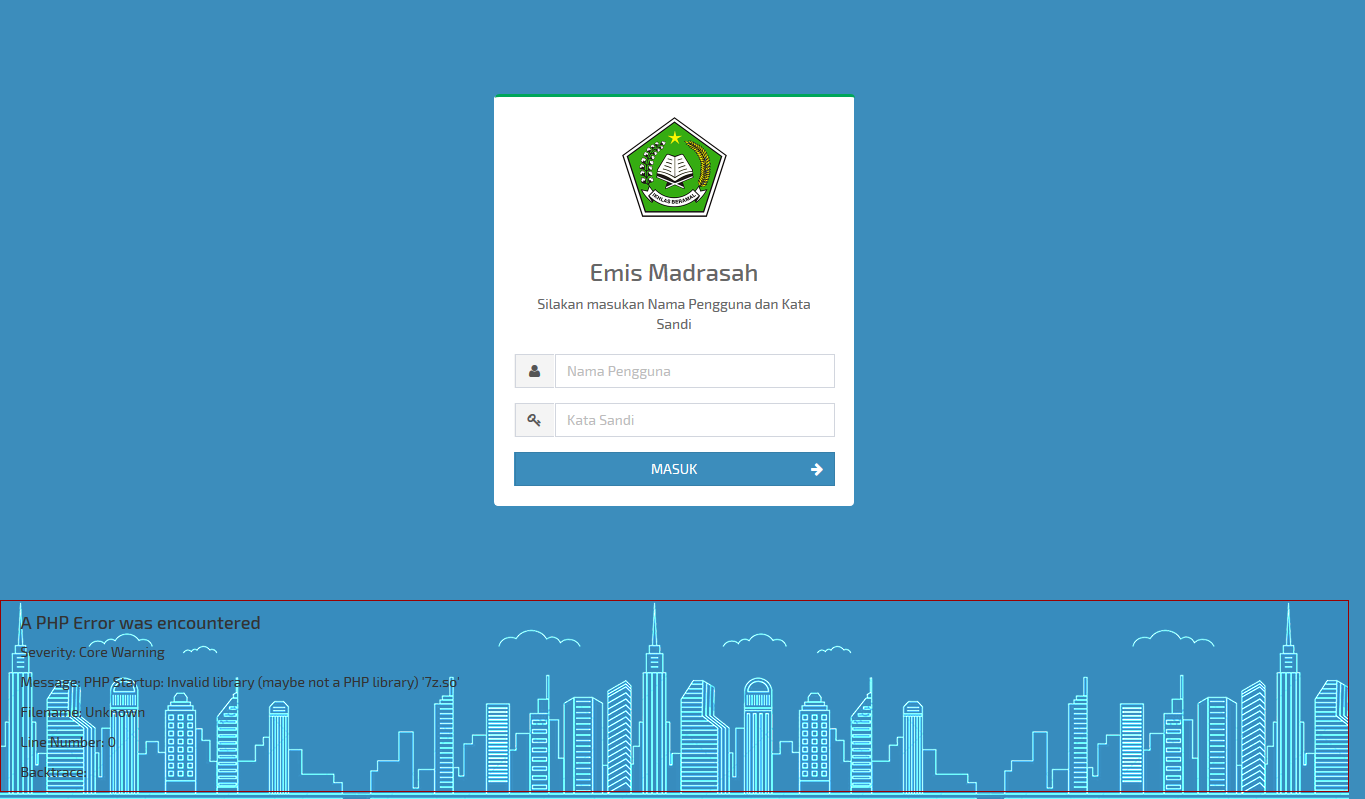Select the 'Backtrace:' line
1365x799 pixels.
click(54, 772)
